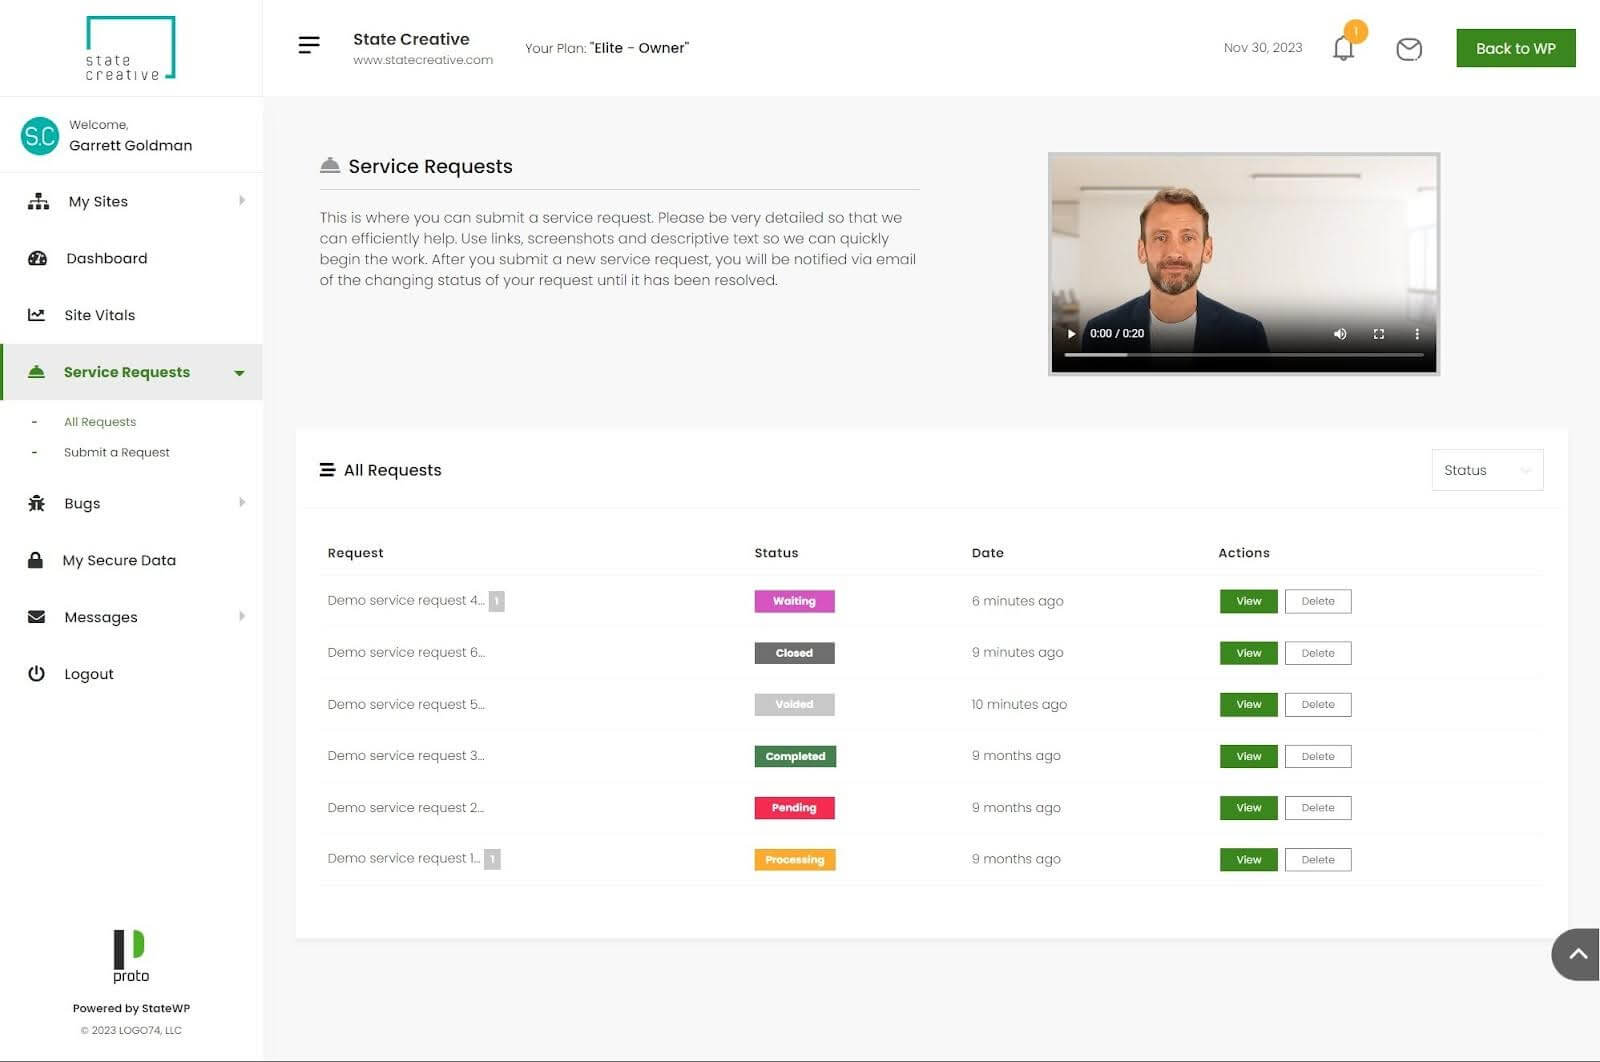Open the hamburger navigation menu icon
This screenshot has height=1062, width=1600.
click(x=308, y=45)
